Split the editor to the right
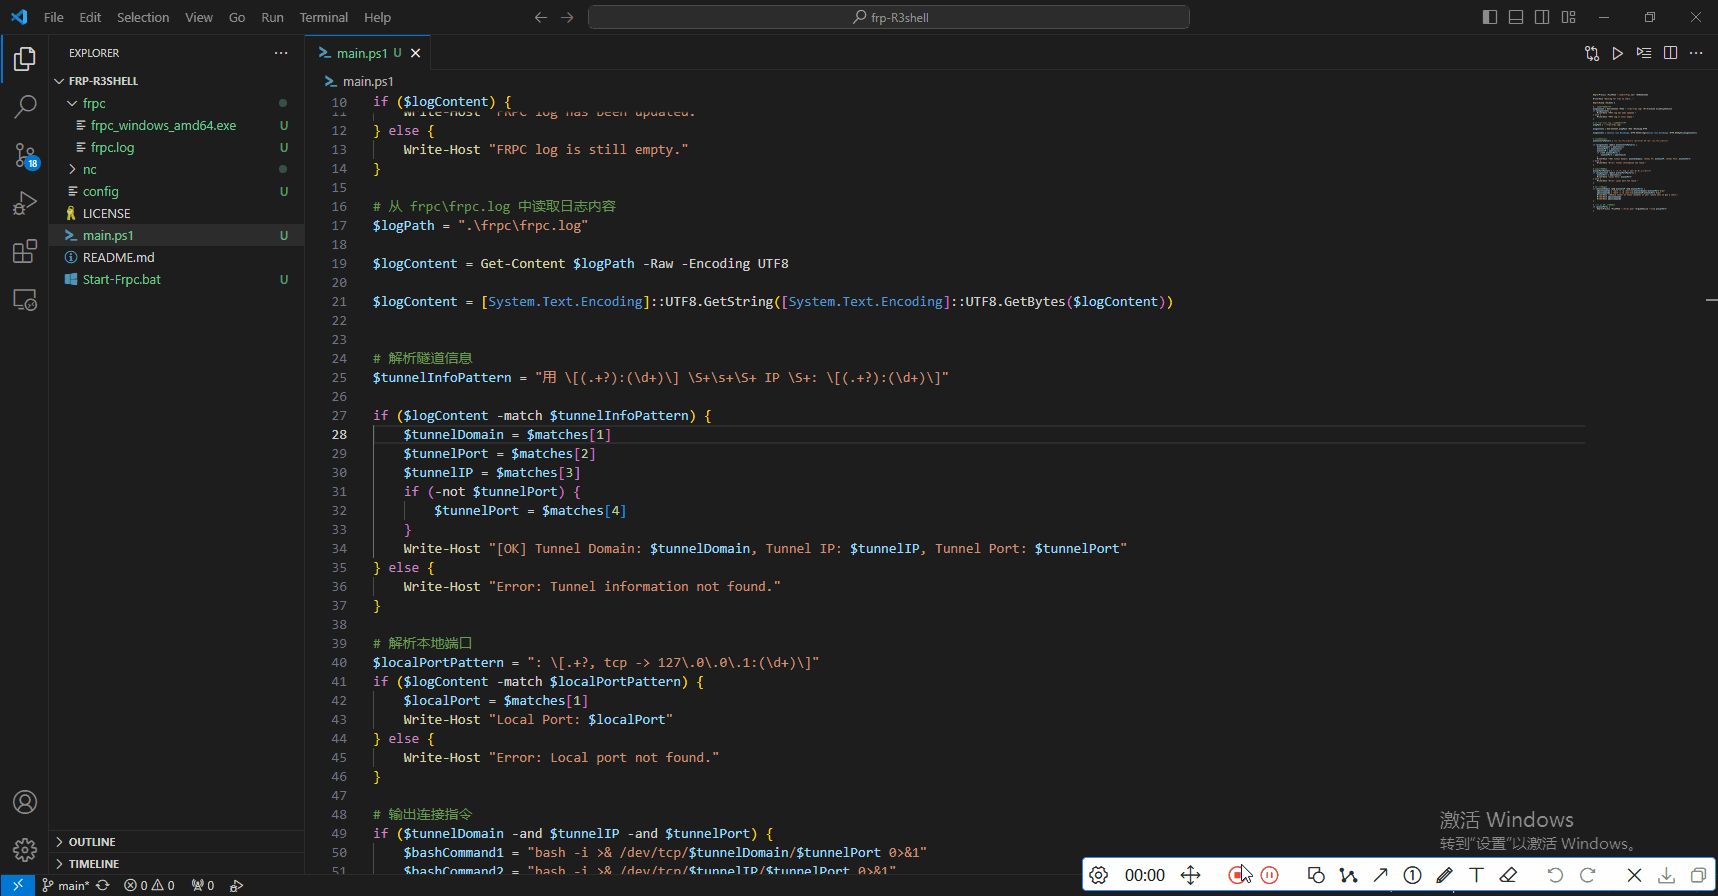Viewport: 1718px width, 896px height. coord(1670,53)
